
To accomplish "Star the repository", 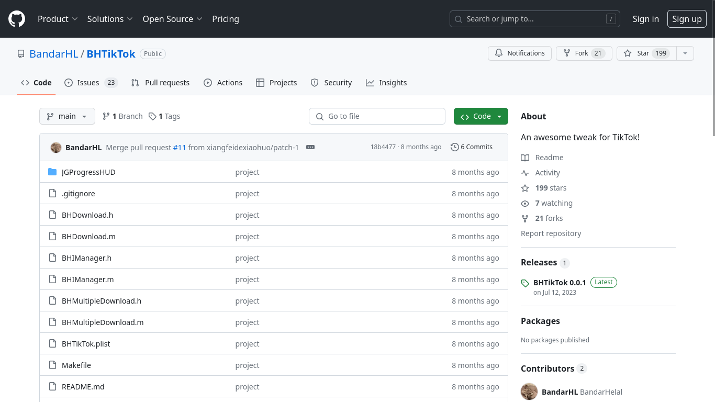I will point(646,53).
